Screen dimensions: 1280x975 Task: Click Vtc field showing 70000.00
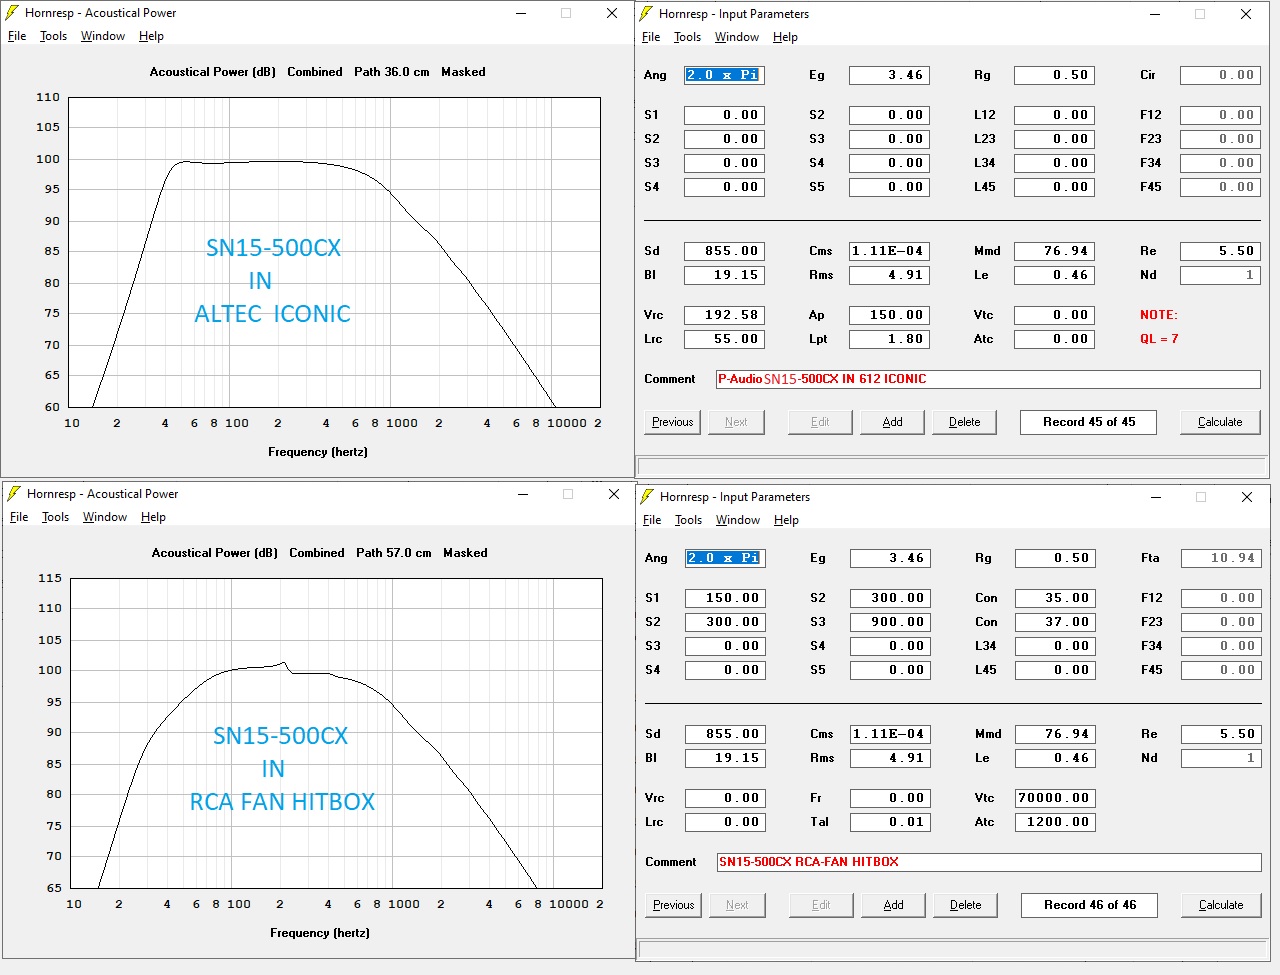coord(1055,798)
